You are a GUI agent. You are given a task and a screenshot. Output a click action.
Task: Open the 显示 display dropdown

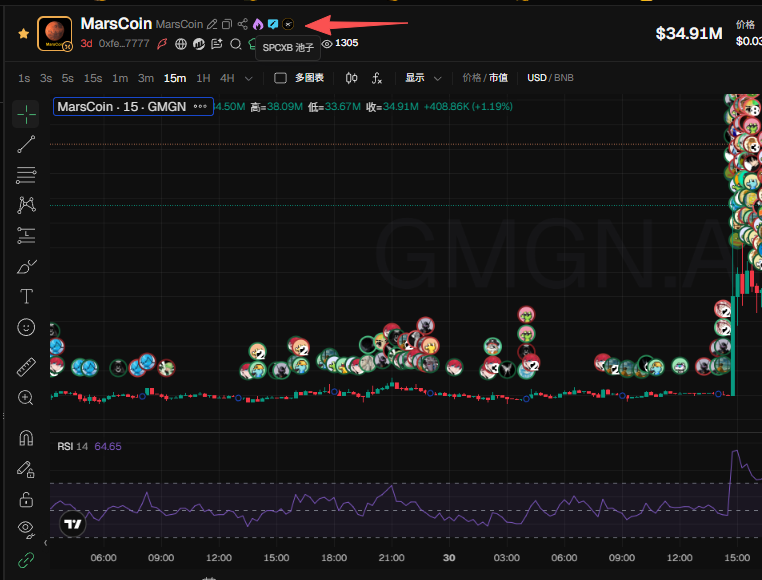click(423, 78)
